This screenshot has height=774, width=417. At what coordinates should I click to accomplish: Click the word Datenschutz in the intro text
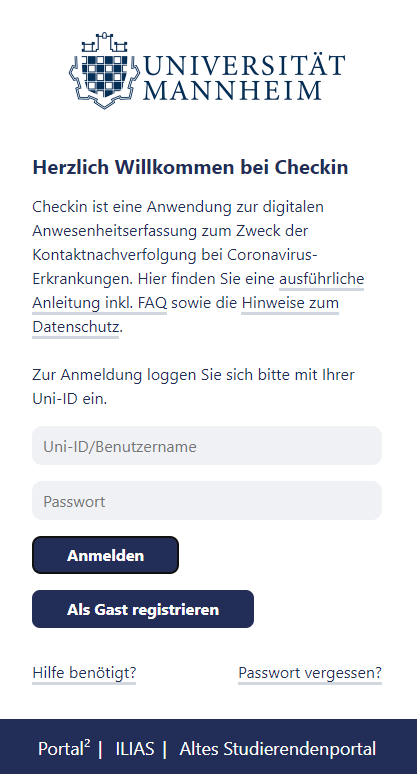click(76, 327)
